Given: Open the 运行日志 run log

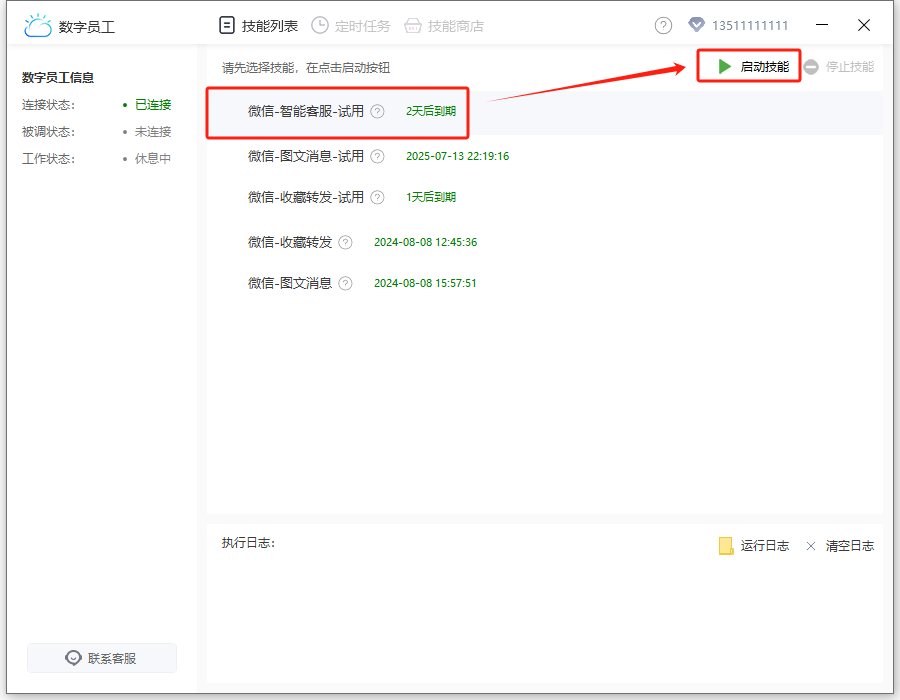Looking at the screenshot, I should pos(754,546).
